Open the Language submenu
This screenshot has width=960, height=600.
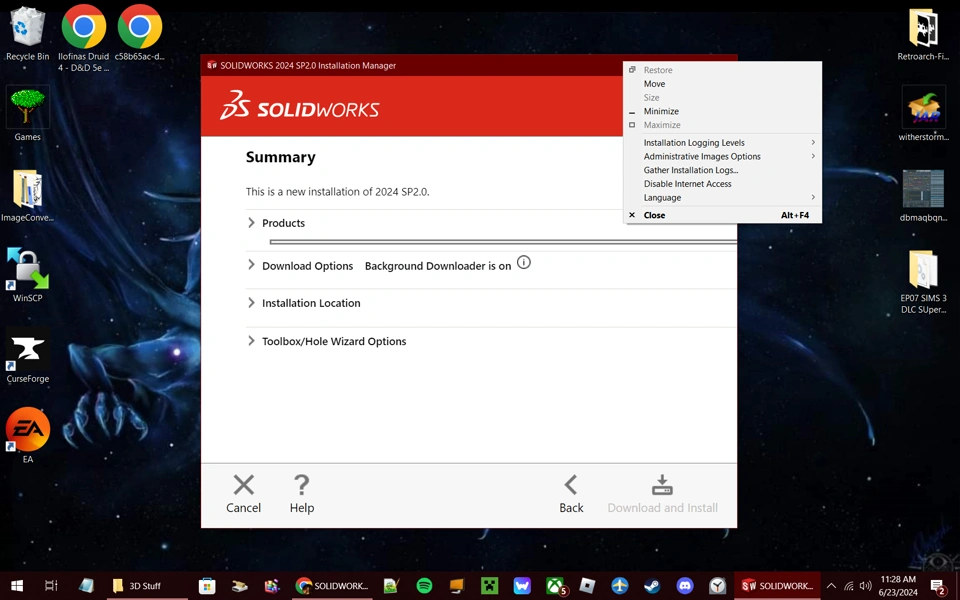pos(722,197)
